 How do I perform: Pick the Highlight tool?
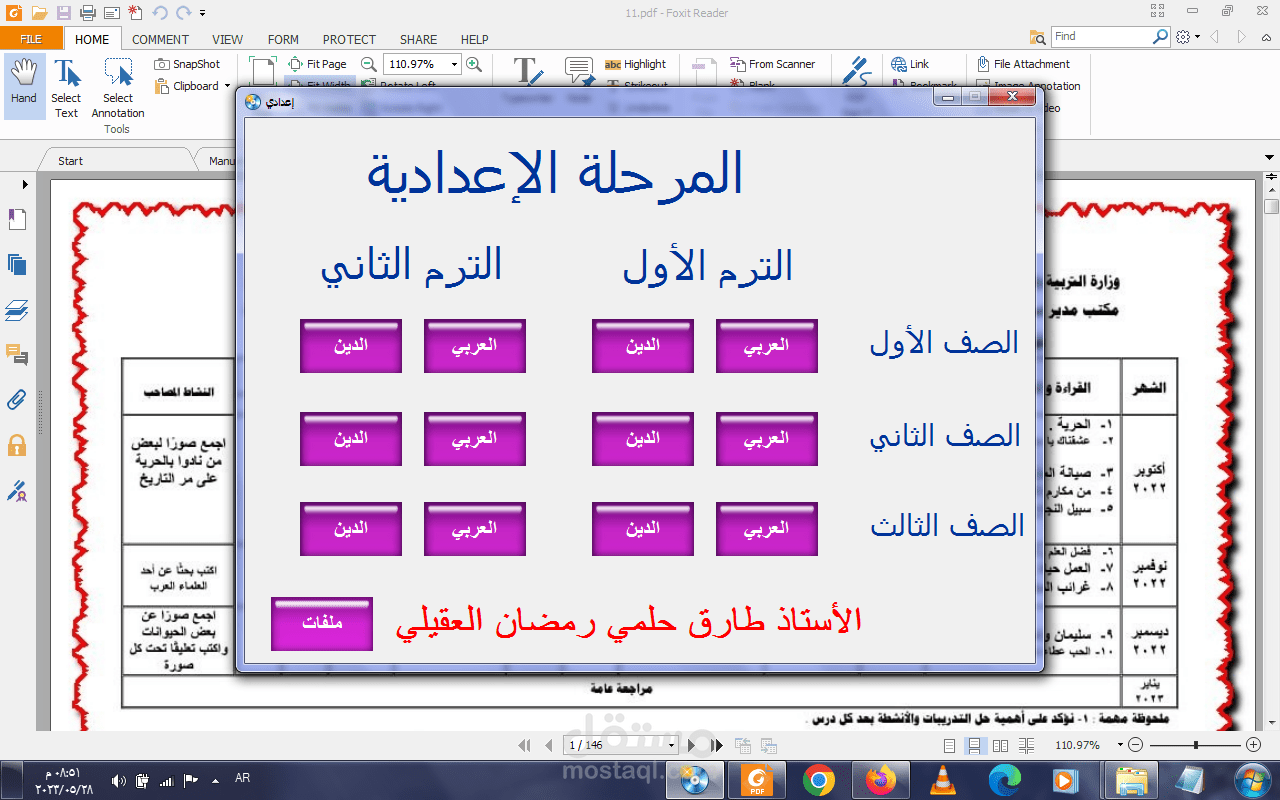[x=635, y=64]
